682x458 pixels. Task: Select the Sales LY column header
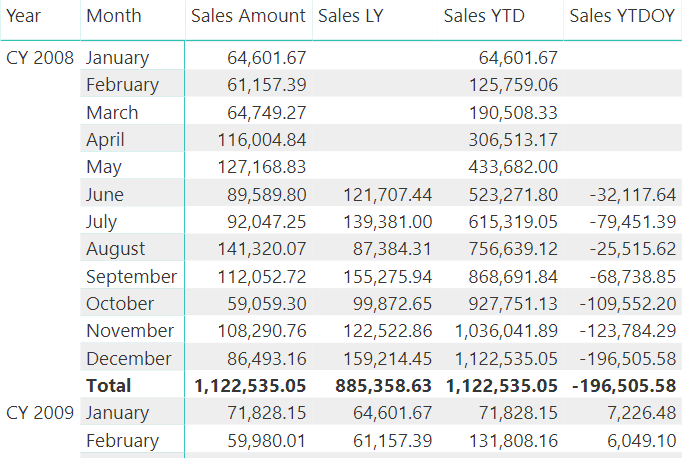[x=351, y=16]
